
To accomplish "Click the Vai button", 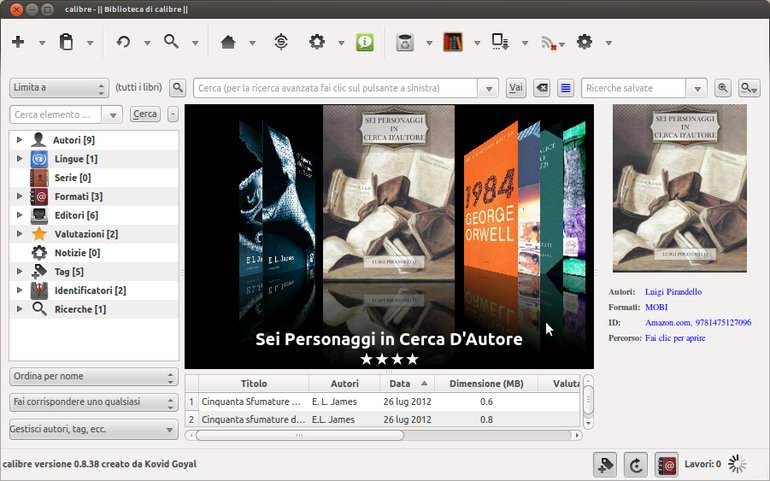I will pos(516,88).
